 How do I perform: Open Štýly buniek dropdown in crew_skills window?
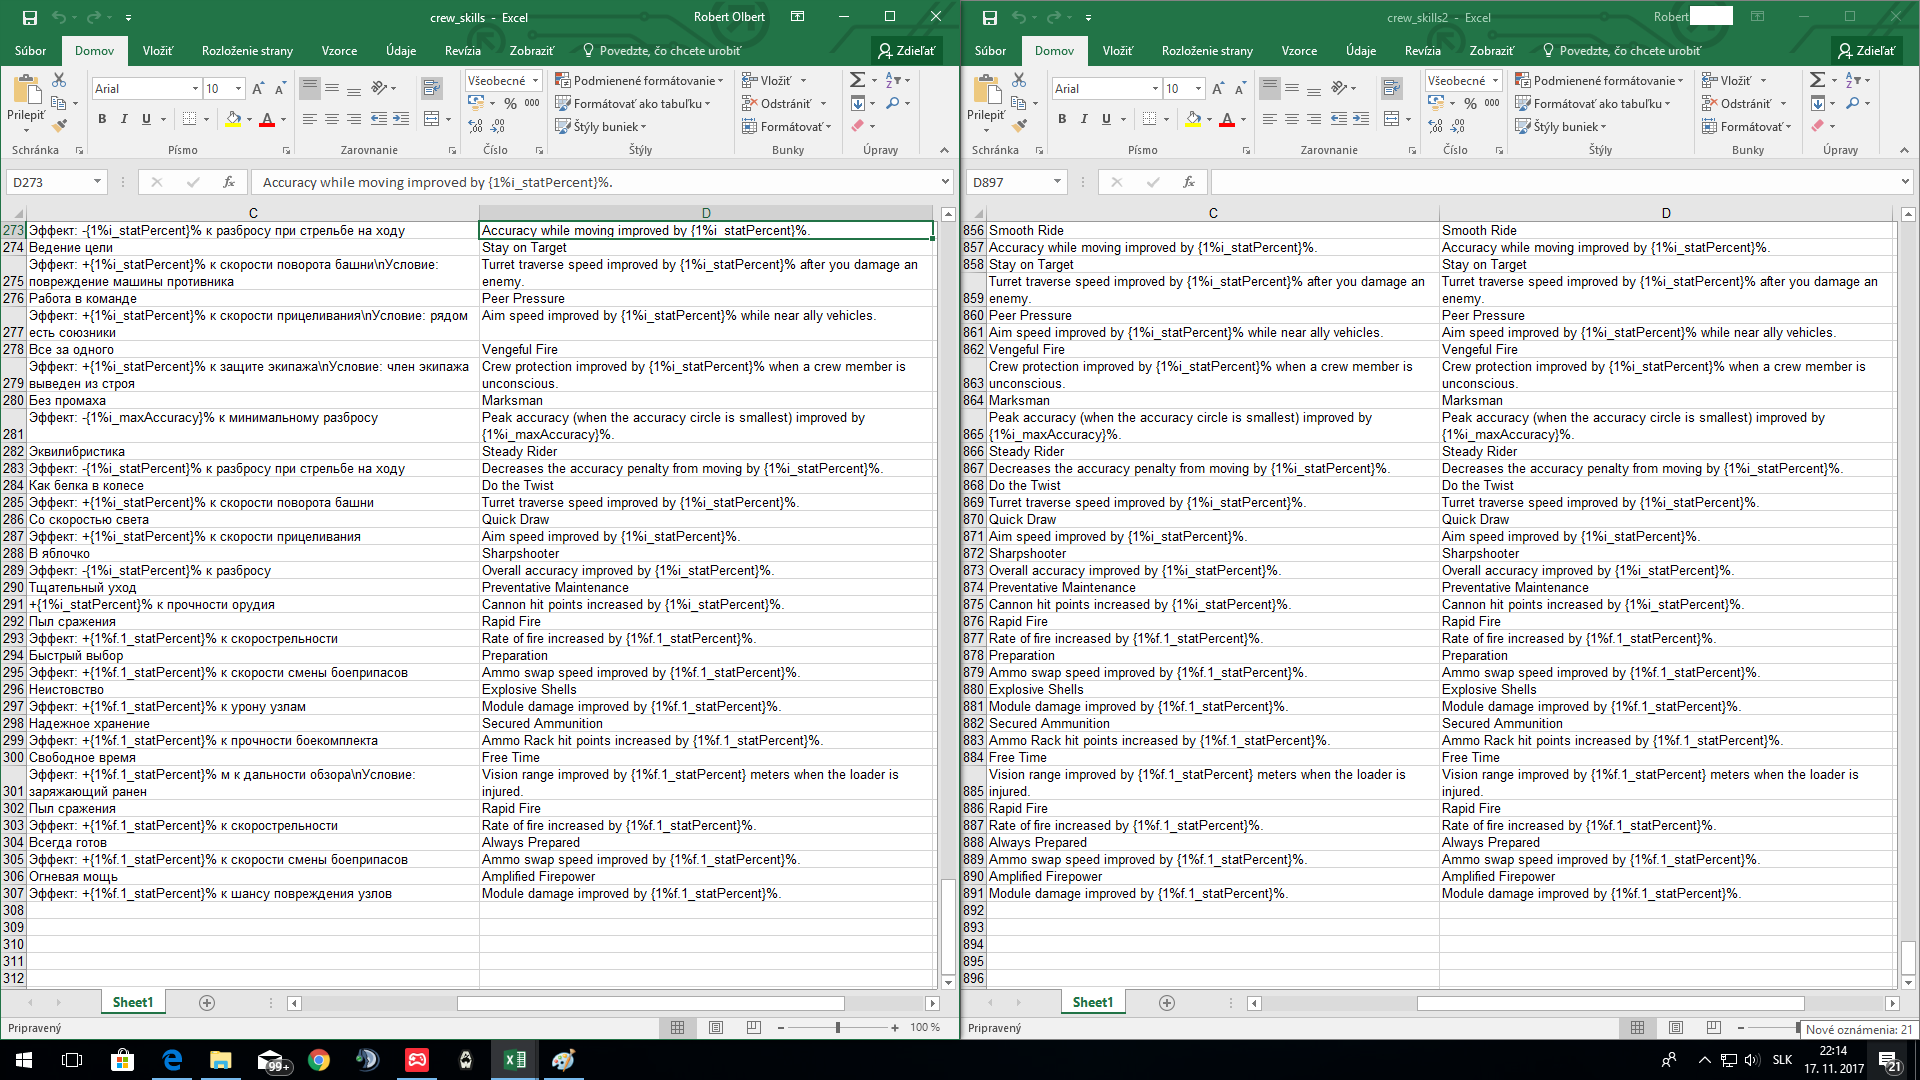(x=601, y=126)
